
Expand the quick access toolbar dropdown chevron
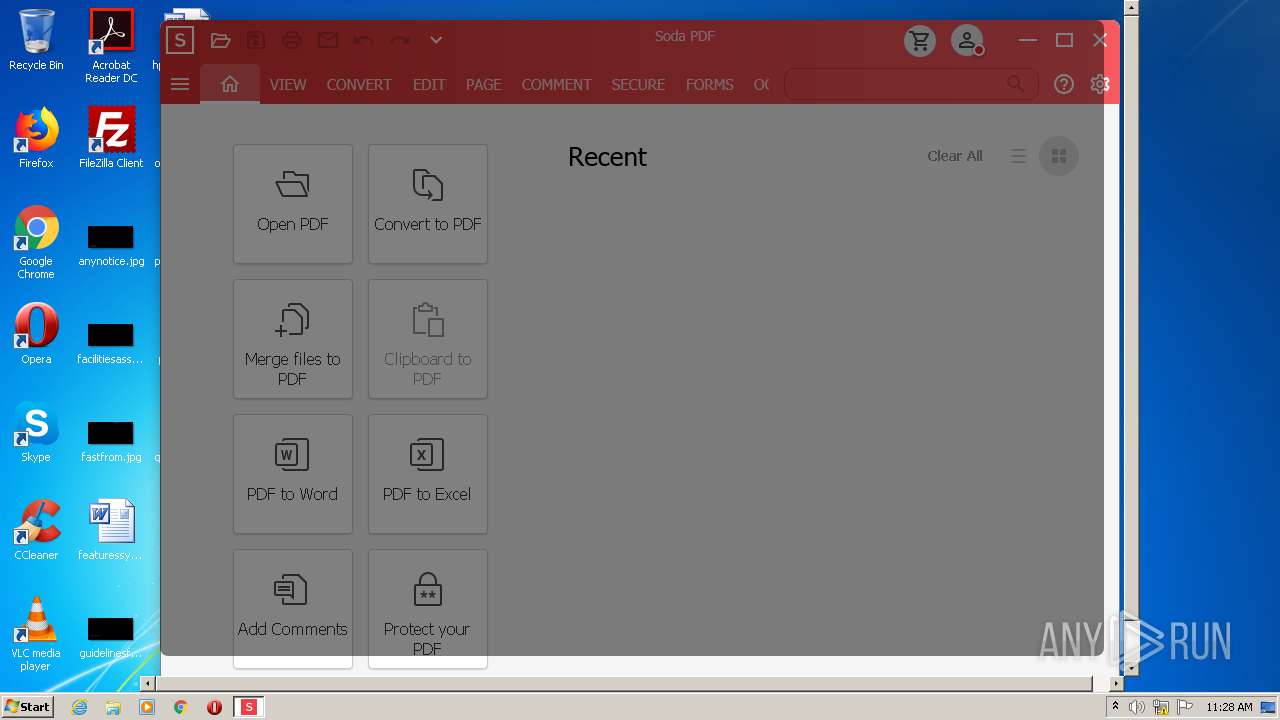point(436,40)
